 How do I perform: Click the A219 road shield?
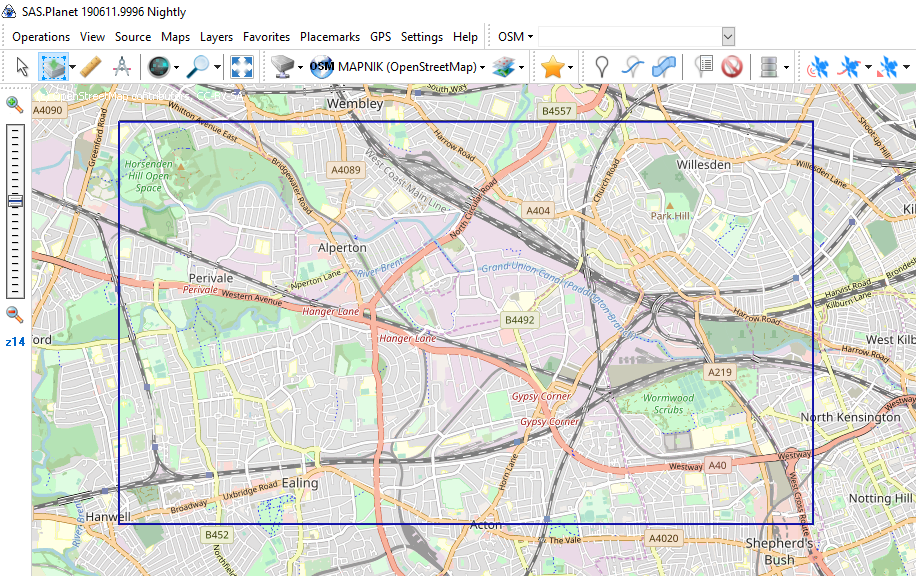pos(720,372)
